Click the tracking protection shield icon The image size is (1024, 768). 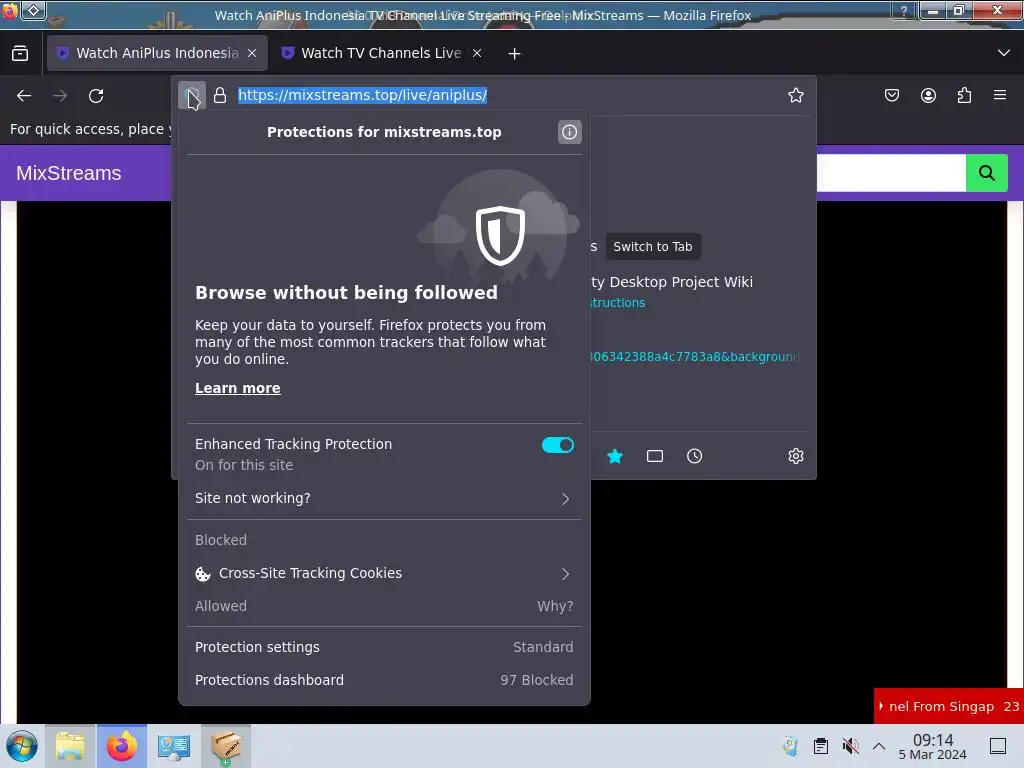[191, 95]
